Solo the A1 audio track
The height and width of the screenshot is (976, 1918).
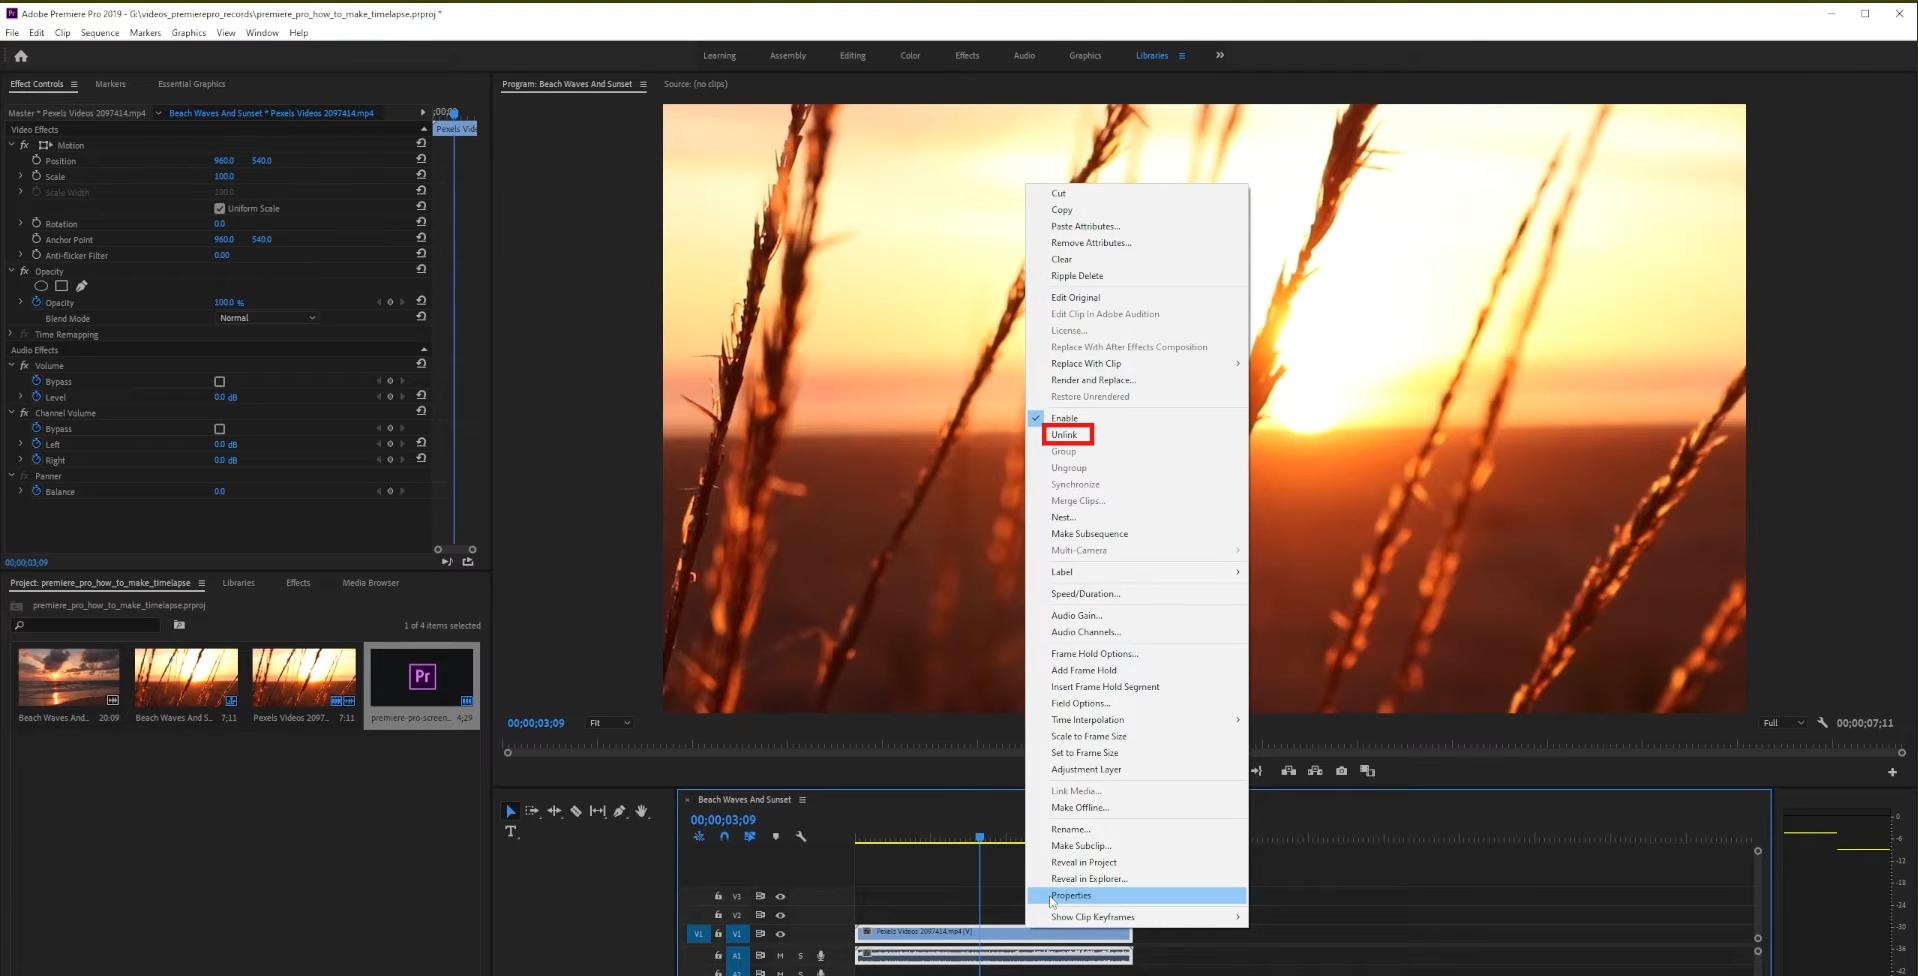(x=800, y=956)
